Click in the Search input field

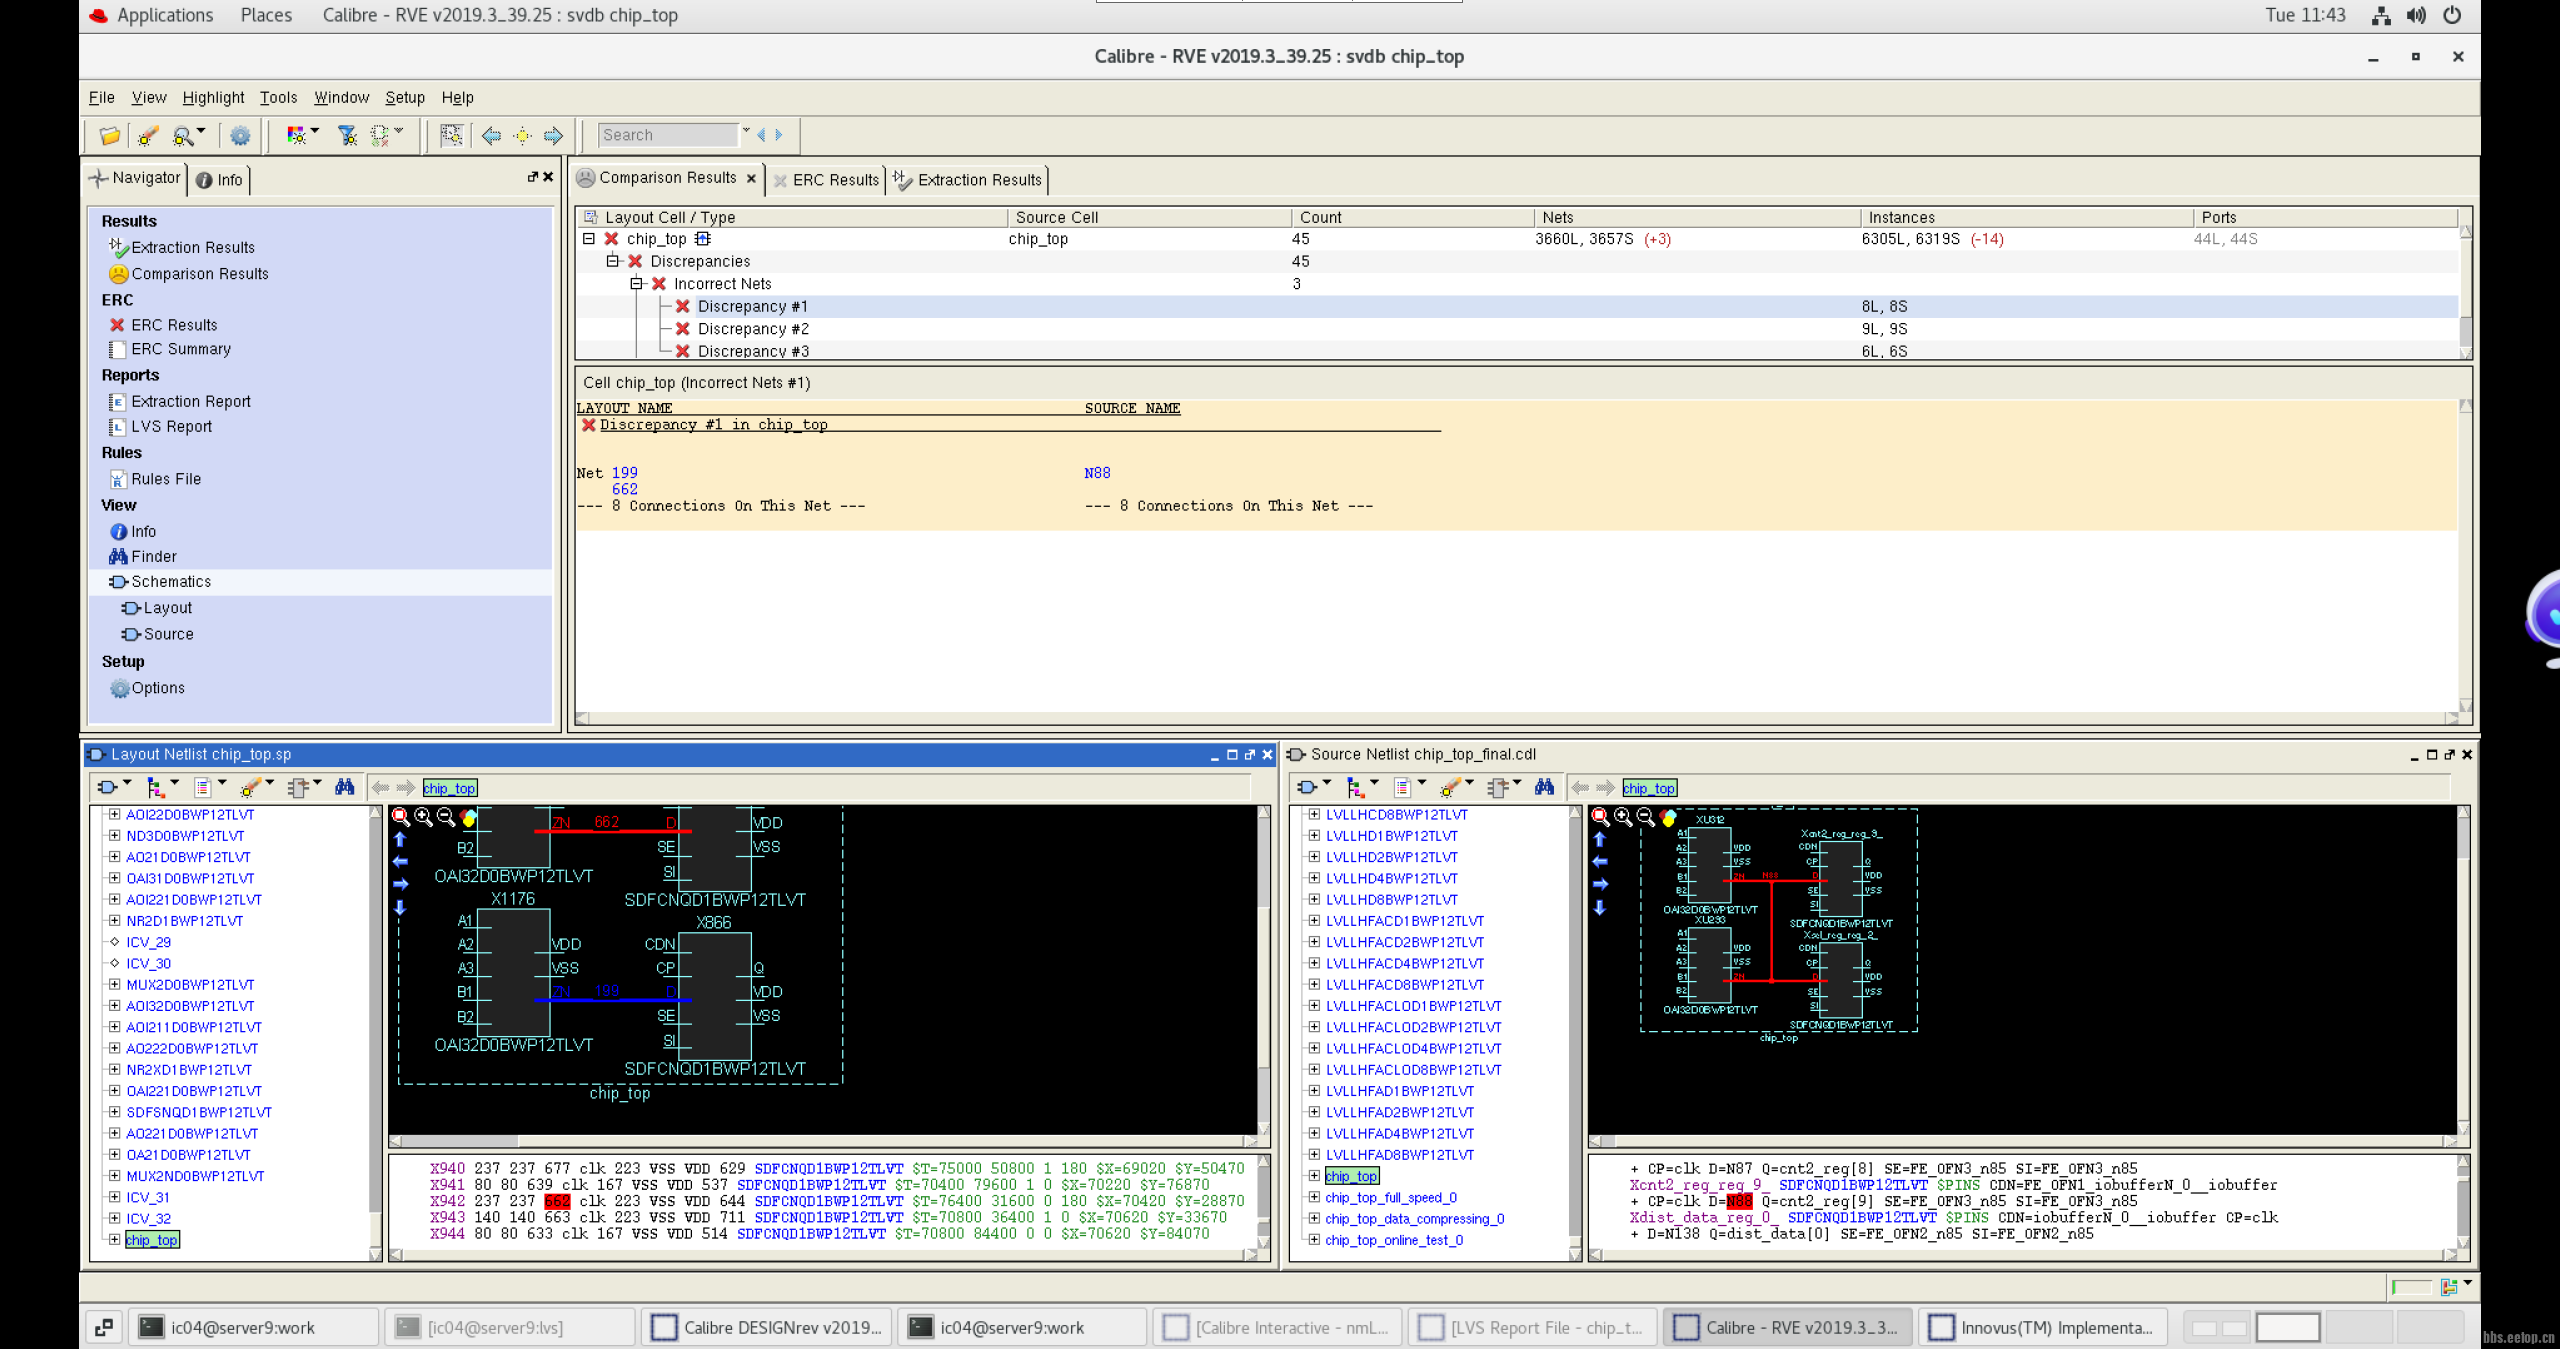(x=667, y=135)
